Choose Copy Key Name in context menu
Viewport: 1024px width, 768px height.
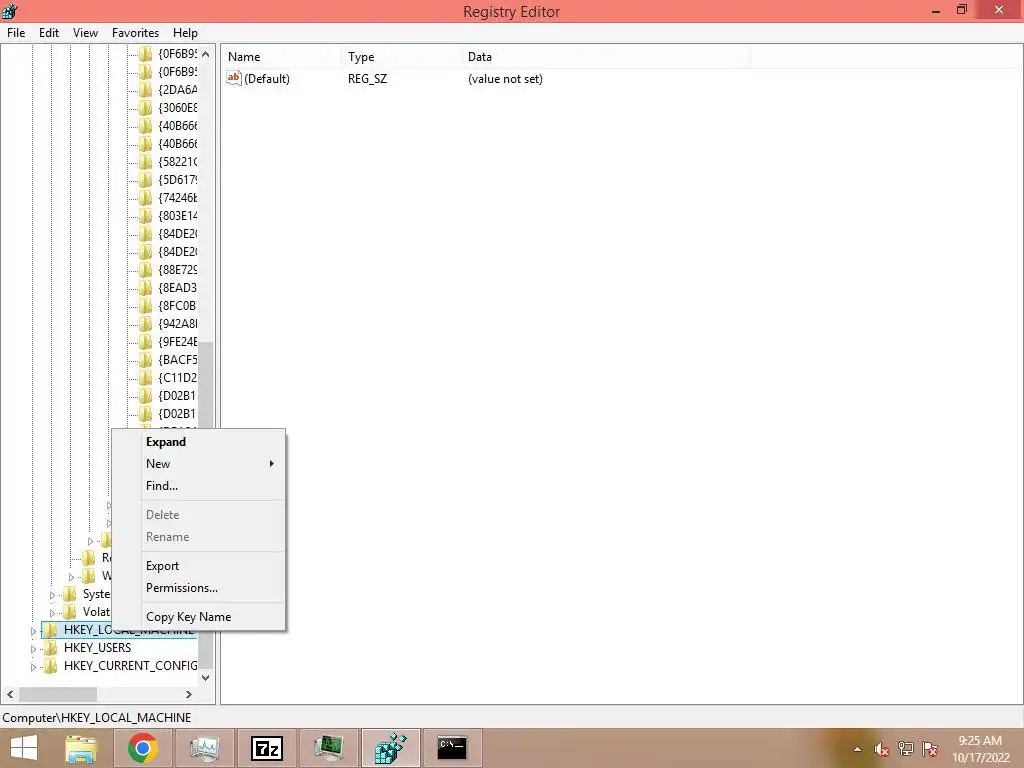(x=199, y=617)
